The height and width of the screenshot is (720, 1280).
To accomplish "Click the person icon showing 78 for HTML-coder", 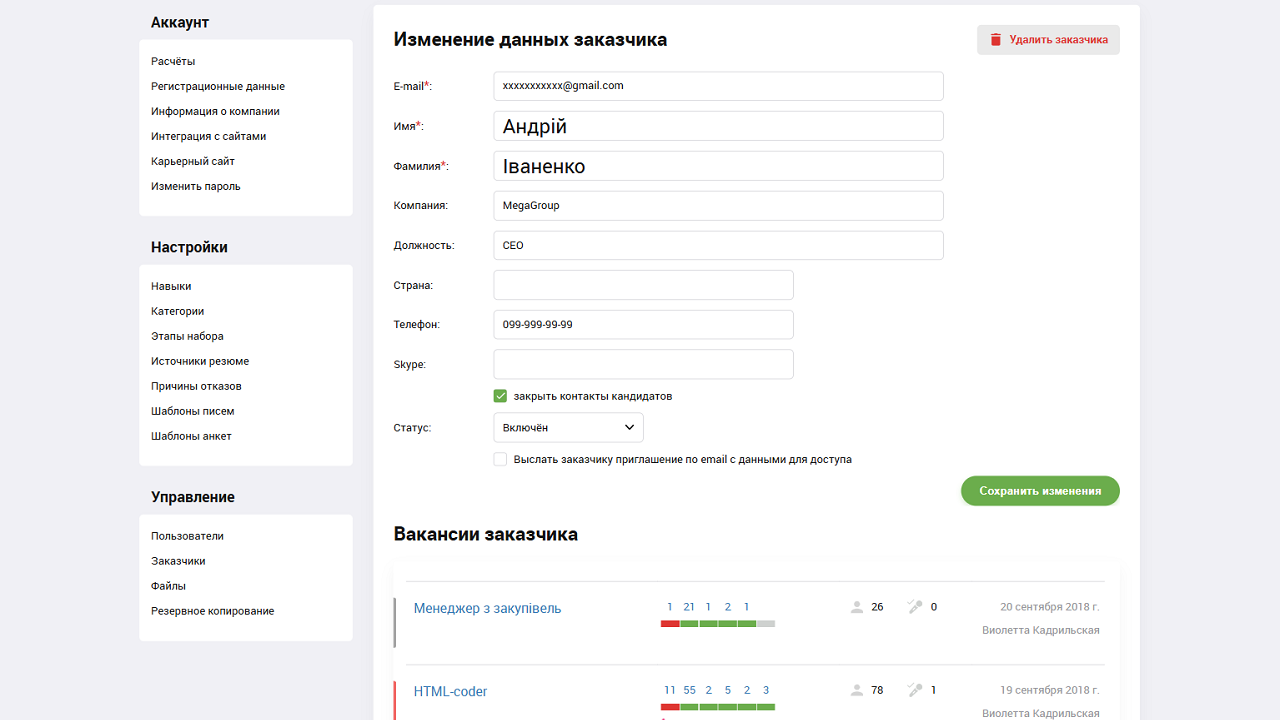I will [857, 689].
